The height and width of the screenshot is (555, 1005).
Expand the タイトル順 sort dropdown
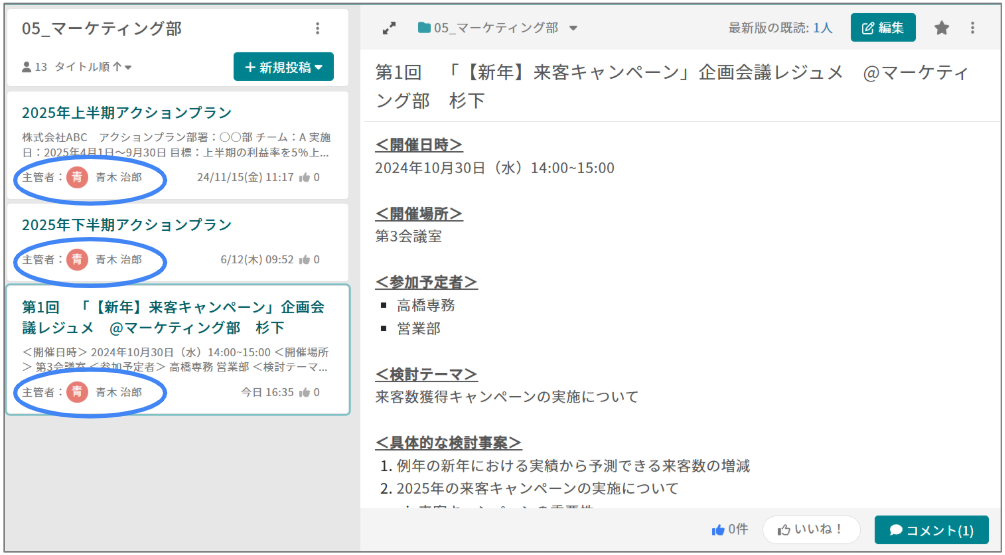93,67
